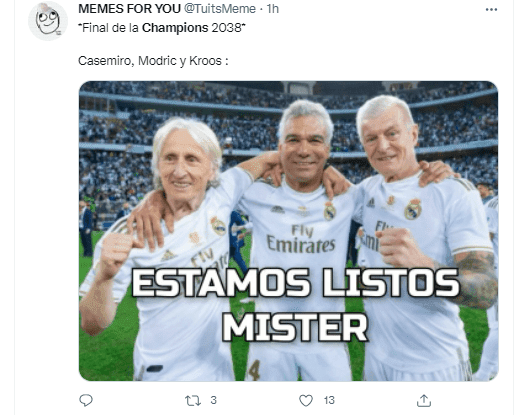The width and height of the screenshot is (521, 415).
Task: View the retweet count of 3
Action: [x=213, y=400]
